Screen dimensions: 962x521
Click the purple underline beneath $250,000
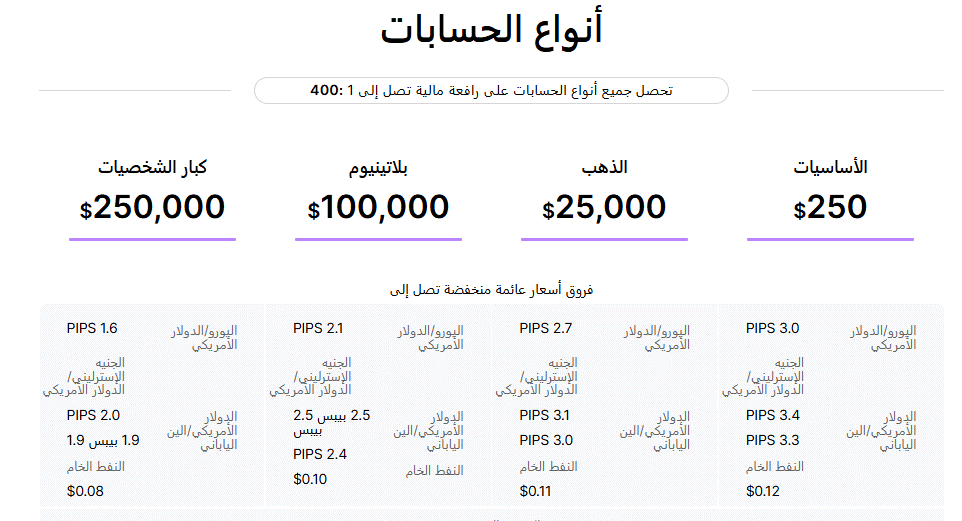[x=152, y=239]
